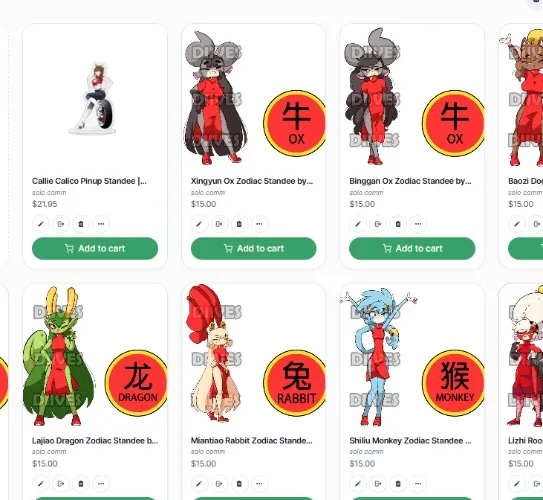This screenshot has width=543, height=500.
Task: Click the pencil icon for Xingyun Ox Standee
Action: pyautogui.click(x=199, y=224)
